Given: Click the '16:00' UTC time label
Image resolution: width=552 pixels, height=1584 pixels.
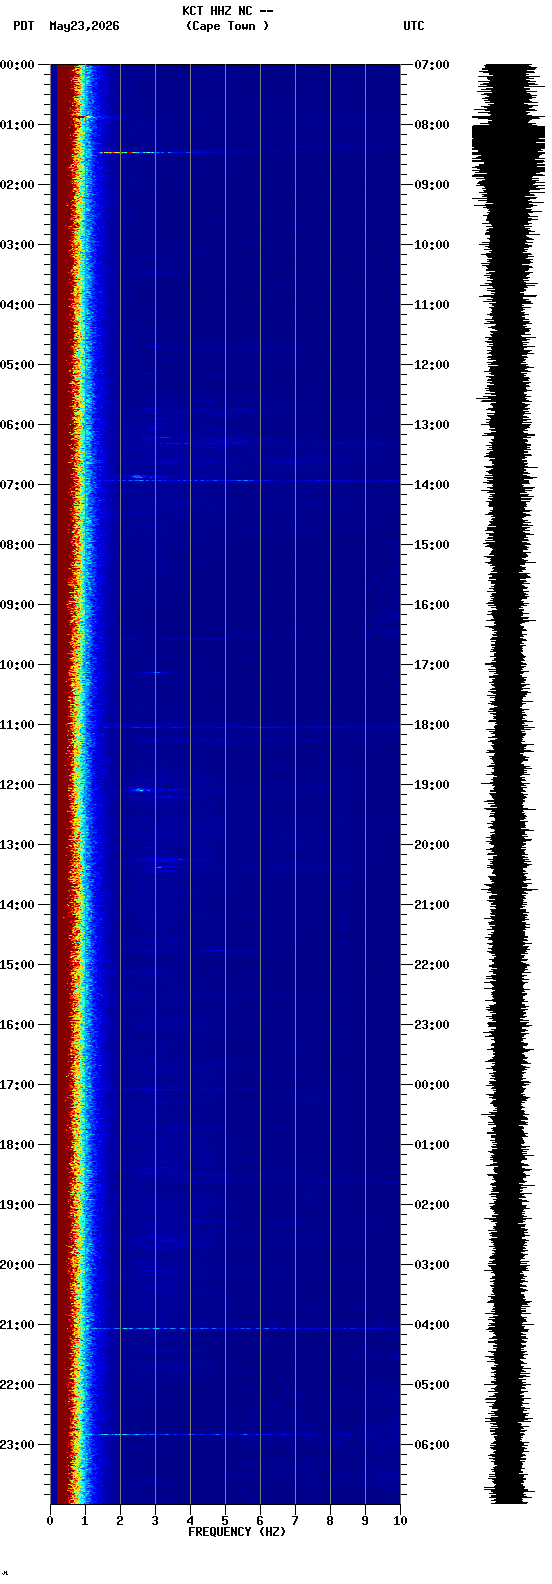Looking at the screenshot, I should click(x=432, y=605).
